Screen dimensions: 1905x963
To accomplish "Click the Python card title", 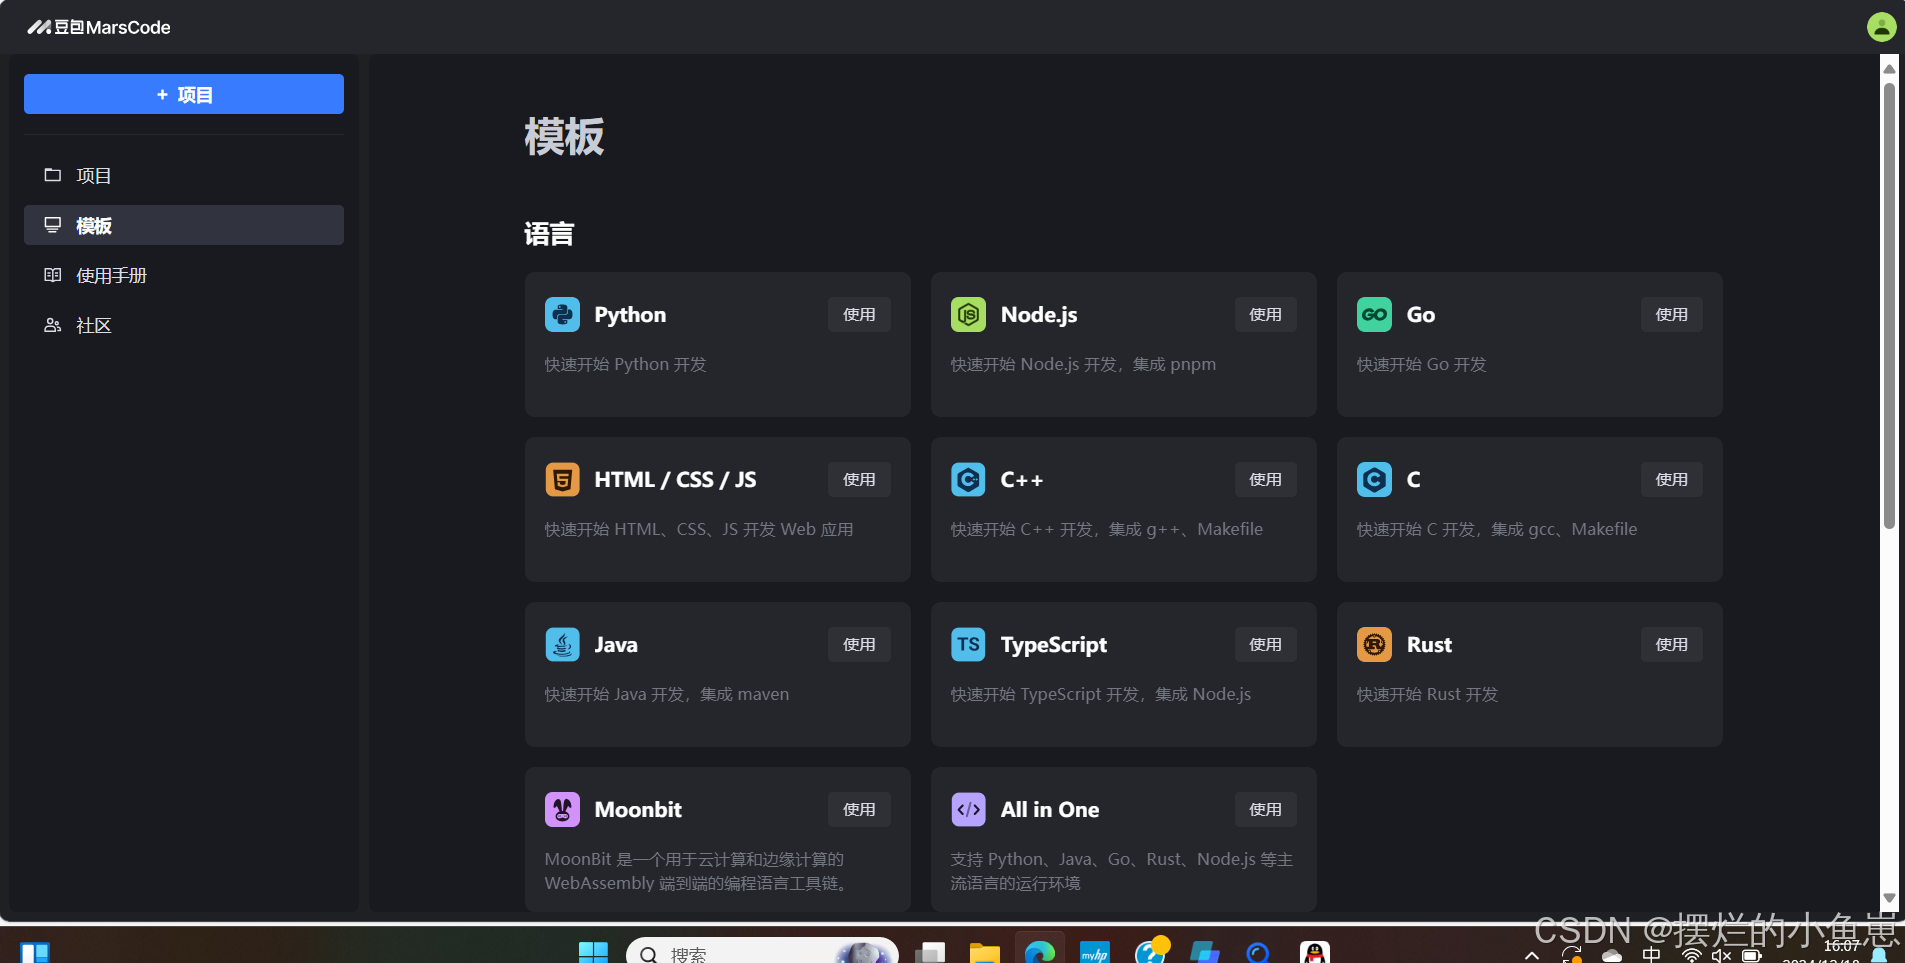I will 630,315.
